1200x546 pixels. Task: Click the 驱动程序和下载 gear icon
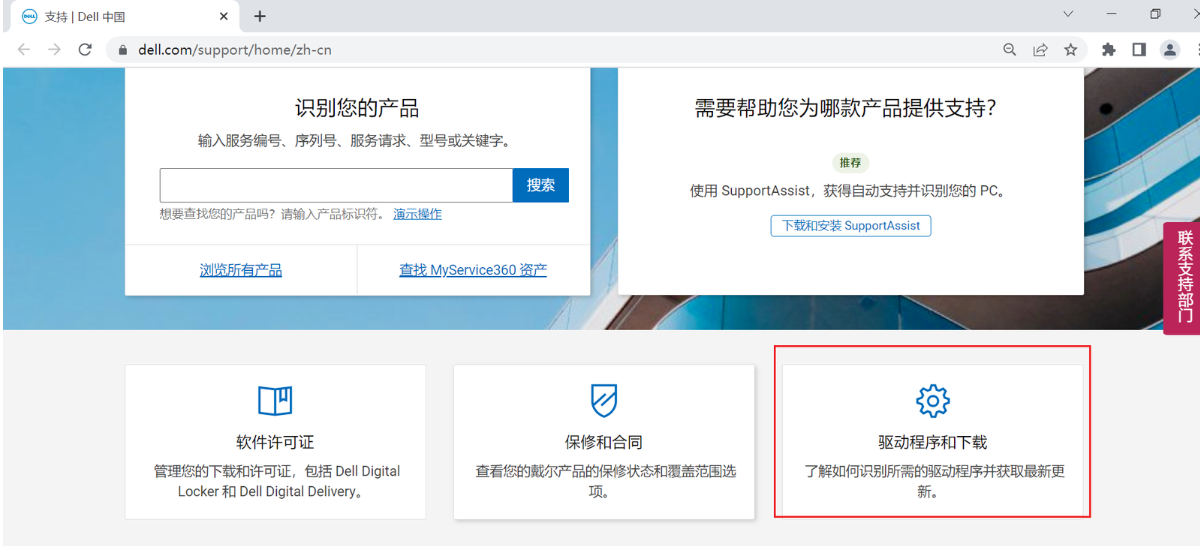(932, 400)
